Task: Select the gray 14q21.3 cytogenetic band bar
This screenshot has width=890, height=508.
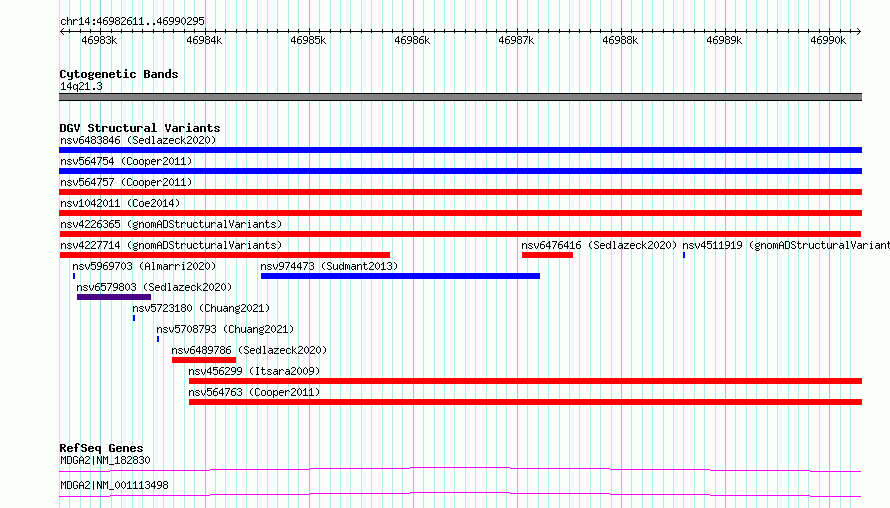Action: [460, 97]
